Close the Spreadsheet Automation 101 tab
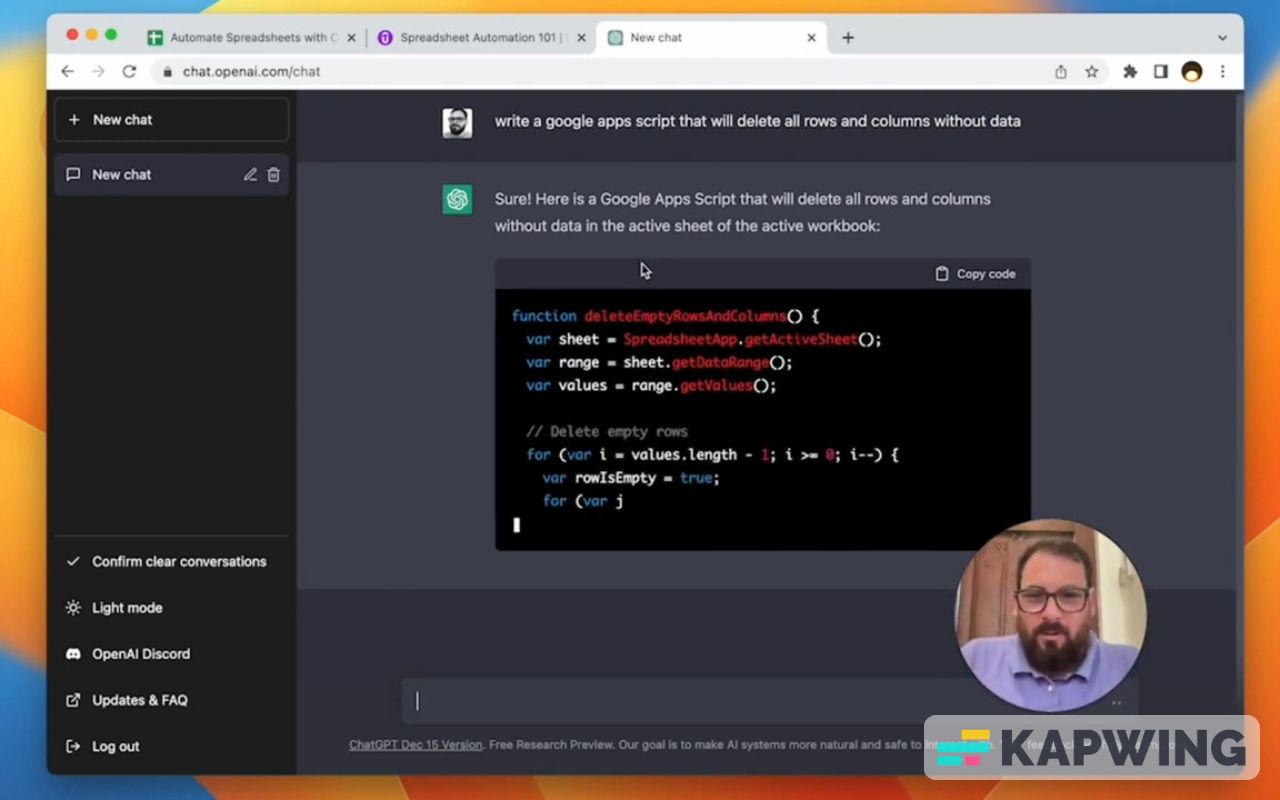The width and height of the screenshot is (1280, 800). point(581,38)
